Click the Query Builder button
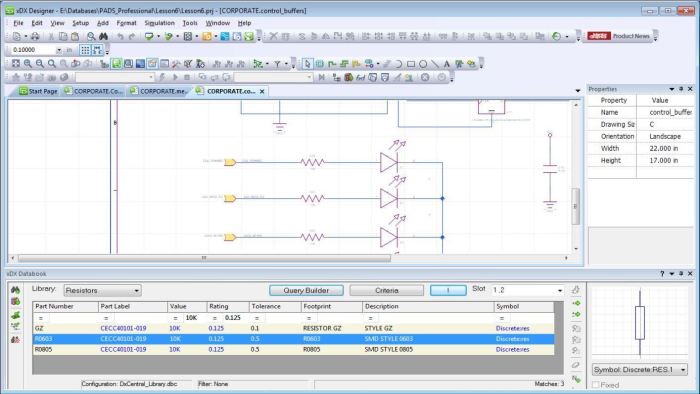The width and height of the screenshot is (700, 394). click(306, 290)
